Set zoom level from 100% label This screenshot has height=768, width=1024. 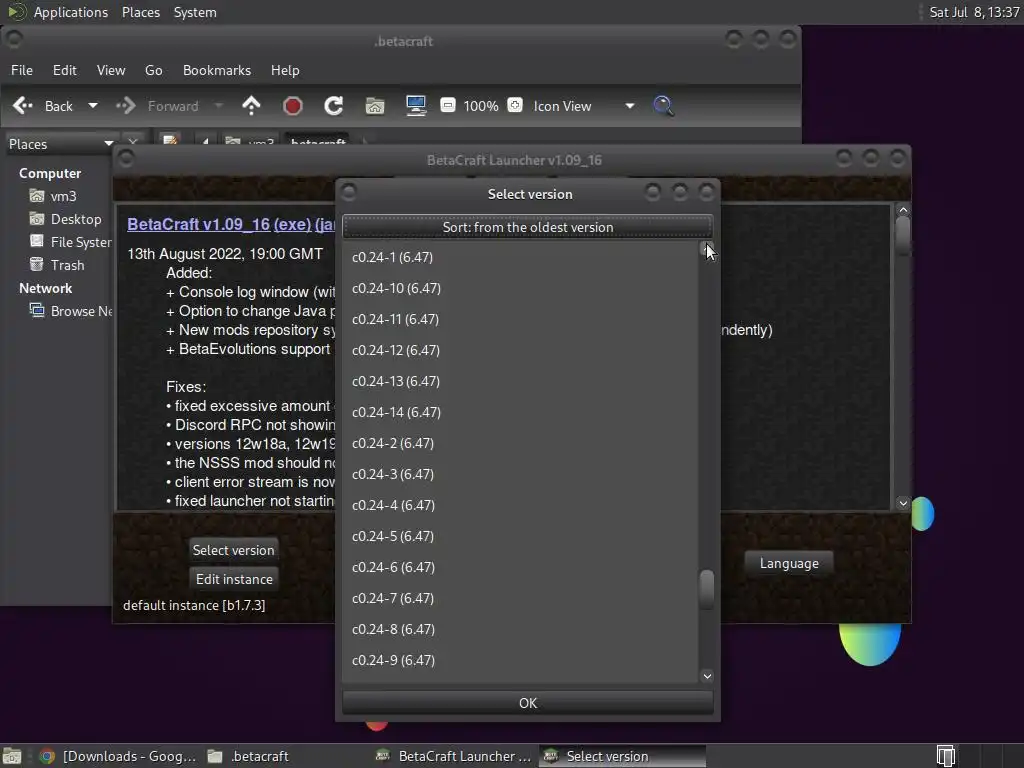(481, 106)
